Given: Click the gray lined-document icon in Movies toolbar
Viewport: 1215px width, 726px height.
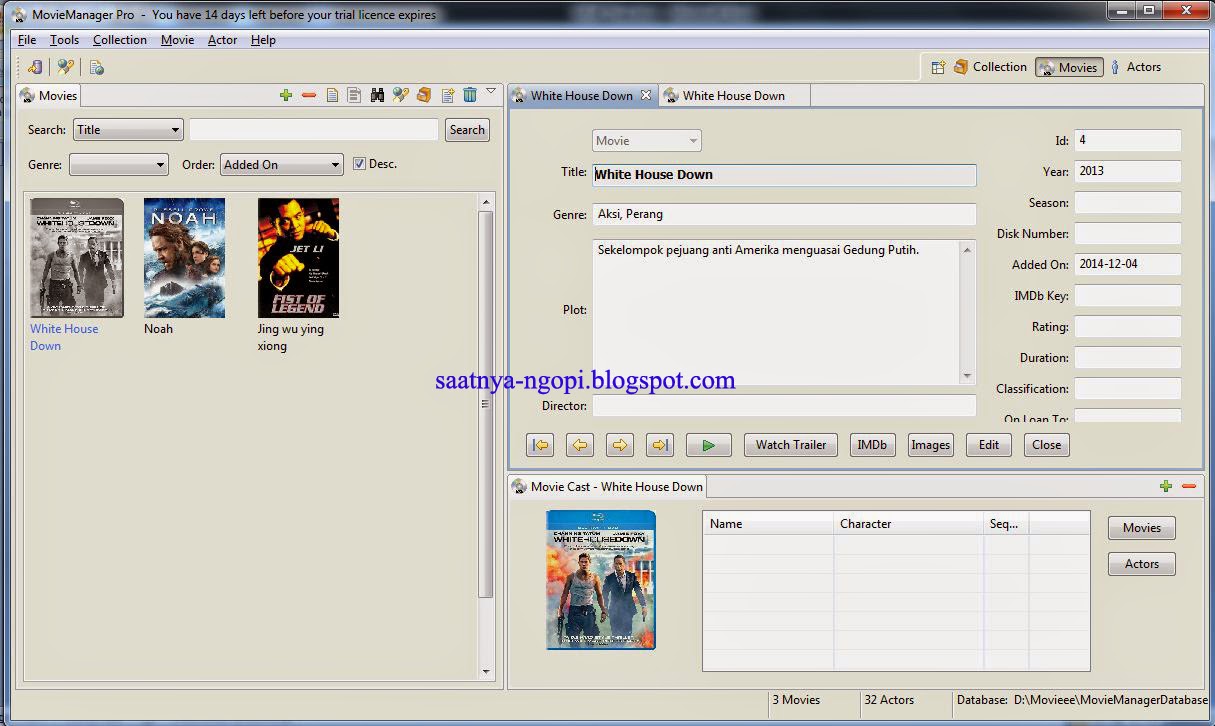Looking at the screenshot, I should pyautogui.click(x=354, y=95).
